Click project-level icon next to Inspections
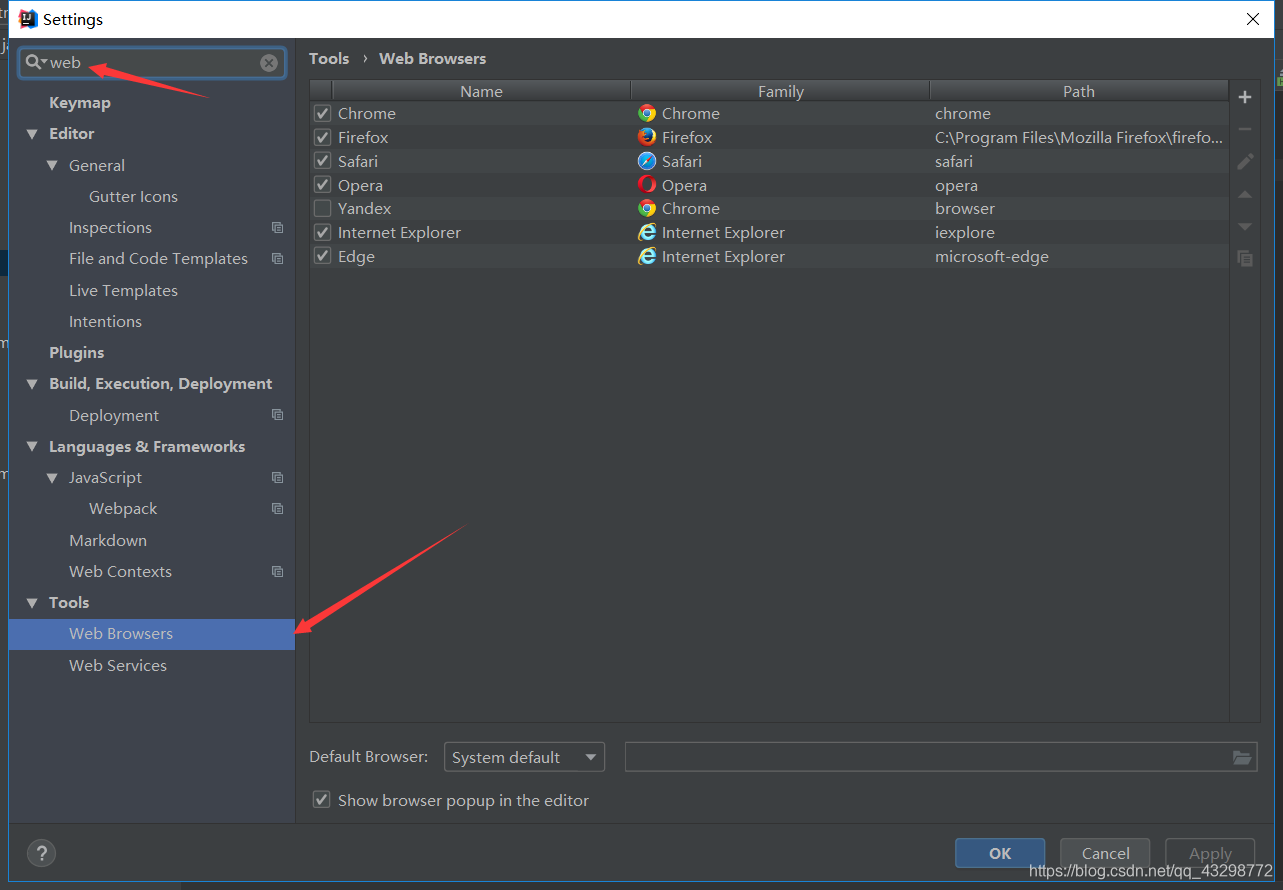 278,228
